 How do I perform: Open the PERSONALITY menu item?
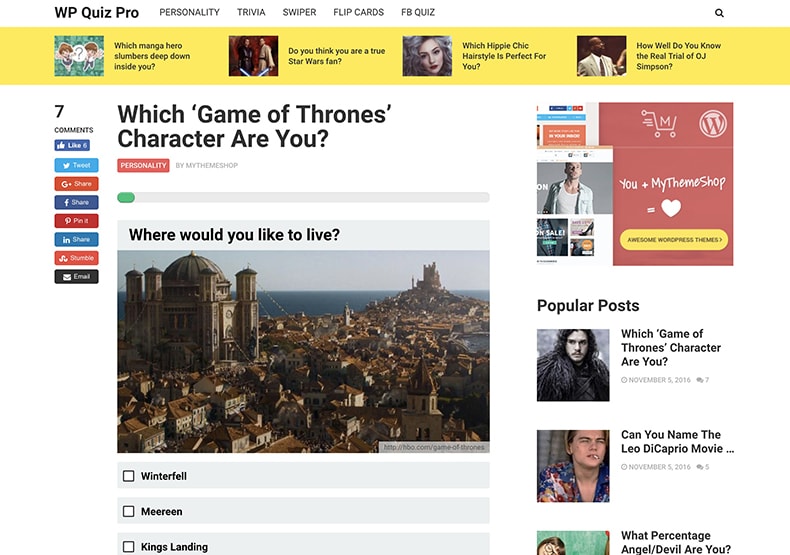pos(189,12)
